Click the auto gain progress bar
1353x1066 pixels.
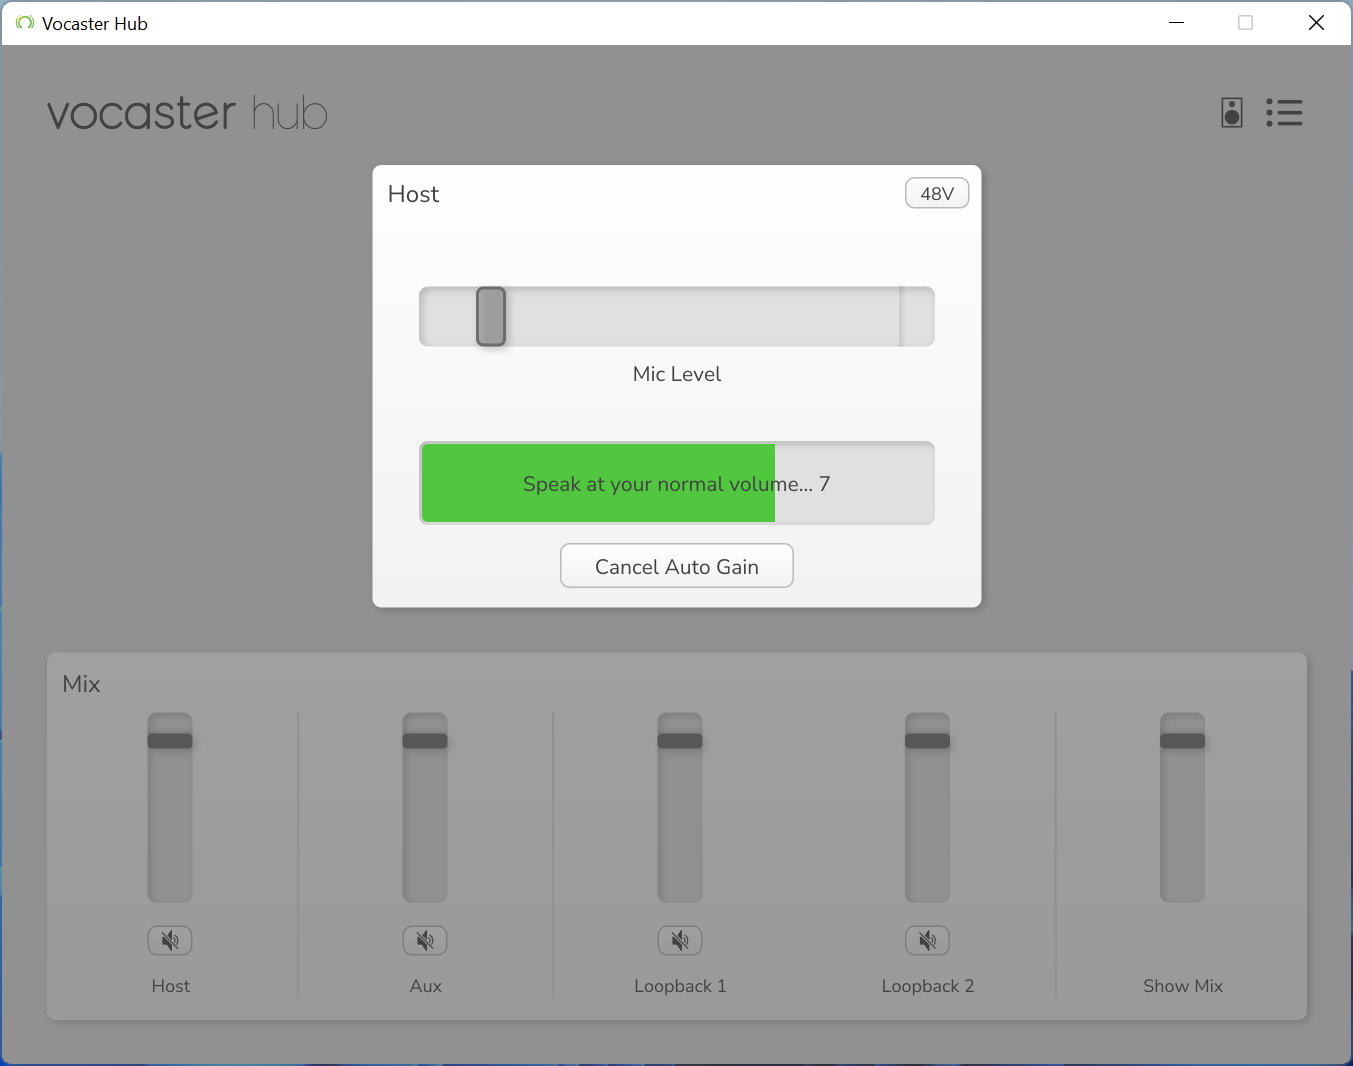point(677,483)
